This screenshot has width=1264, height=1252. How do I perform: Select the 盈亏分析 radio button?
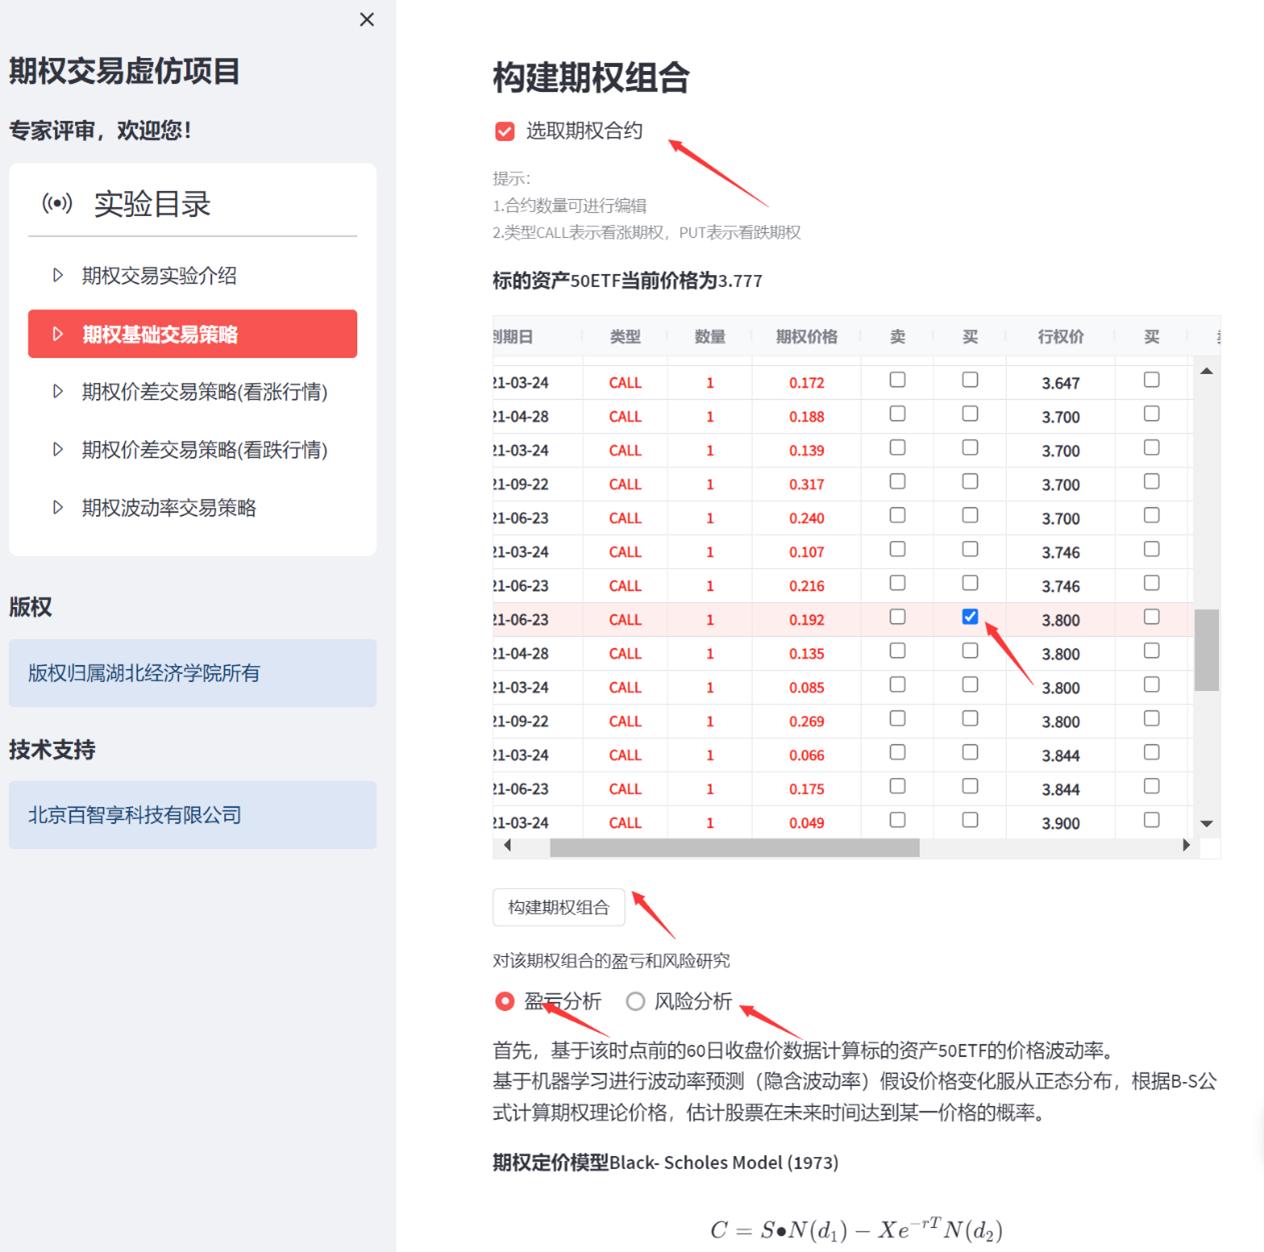click(505, 1001)
